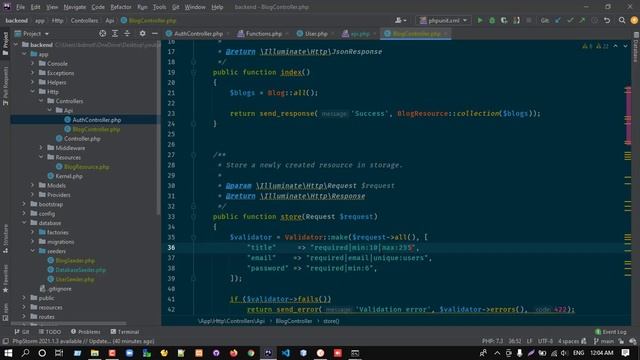Open the Tools menu

point(159,7)
